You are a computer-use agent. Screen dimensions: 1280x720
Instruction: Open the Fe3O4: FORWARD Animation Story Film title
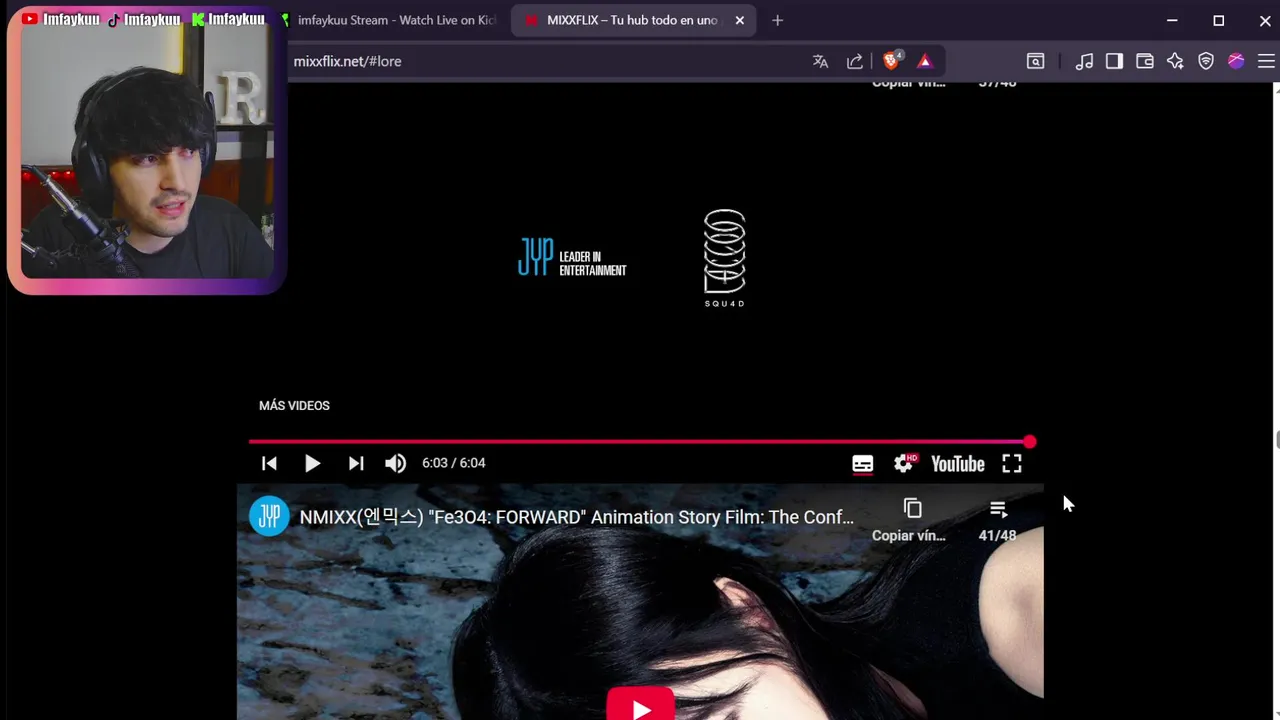click(577, 517)
